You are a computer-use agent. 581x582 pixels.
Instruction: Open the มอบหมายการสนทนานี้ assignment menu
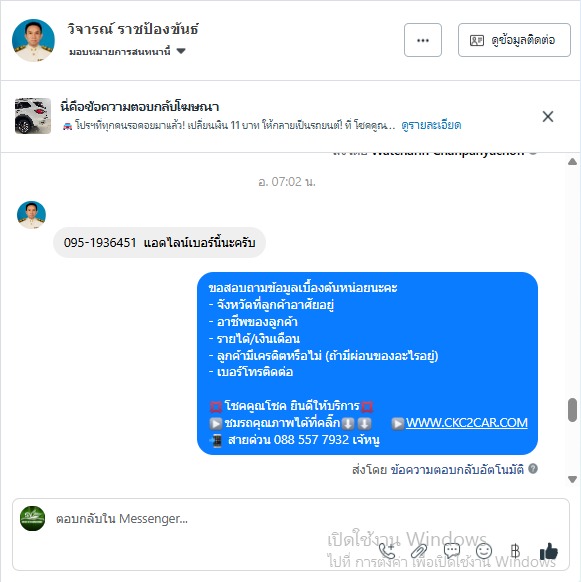(x=127, y=51)
